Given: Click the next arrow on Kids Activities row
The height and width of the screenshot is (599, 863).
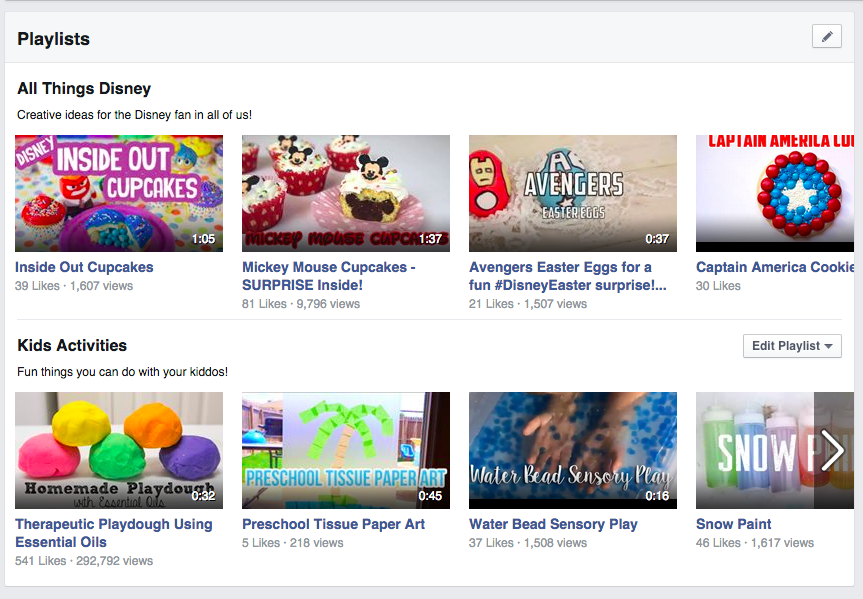Looking at the screenshot, I should point(833,450).
